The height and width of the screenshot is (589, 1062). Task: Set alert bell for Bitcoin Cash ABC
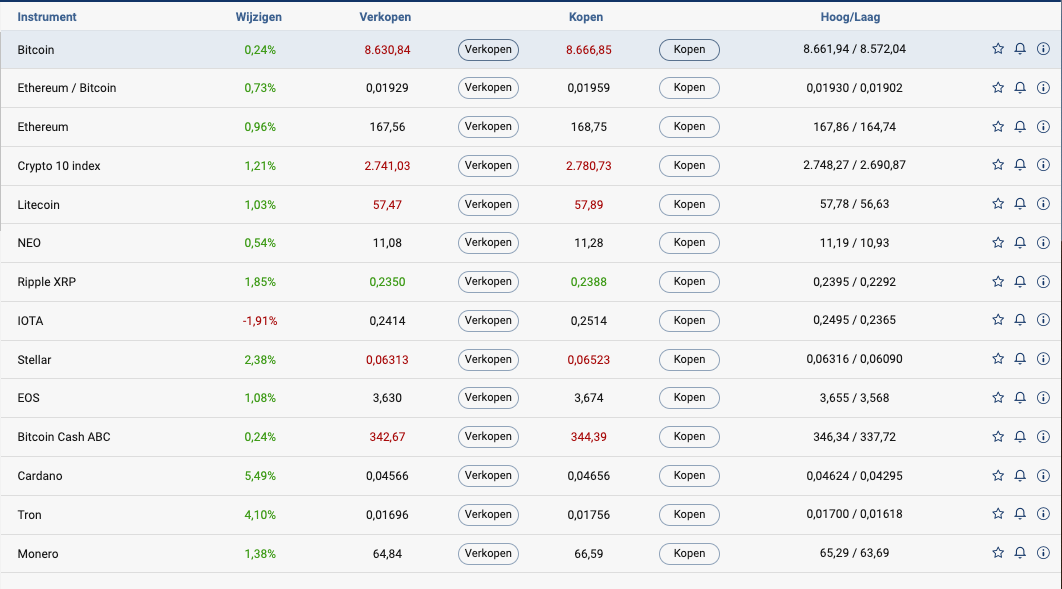tap(1020, 437)
